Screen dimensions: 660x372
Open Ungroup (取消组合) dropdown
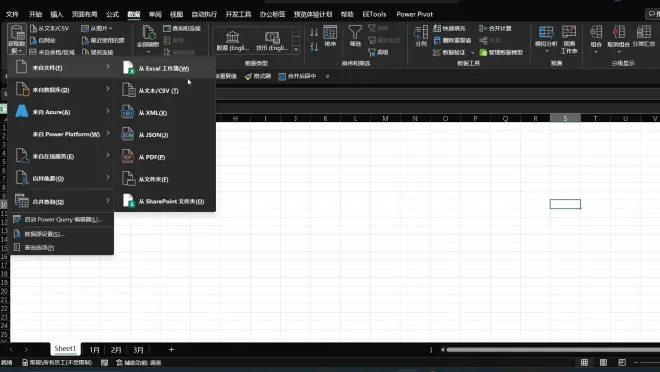coord(619,40)
